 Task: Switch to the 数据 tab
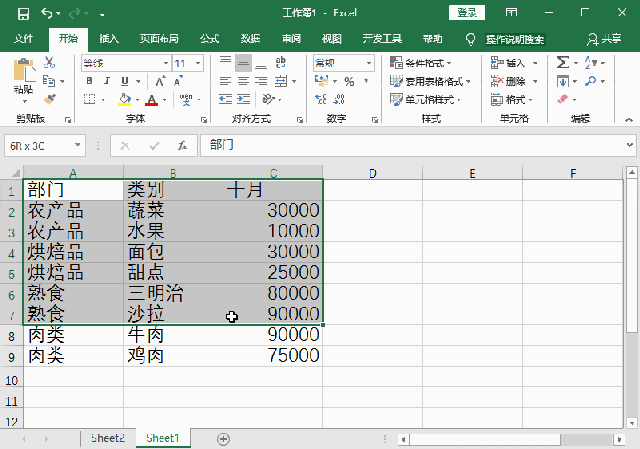(x=250, y=39)
